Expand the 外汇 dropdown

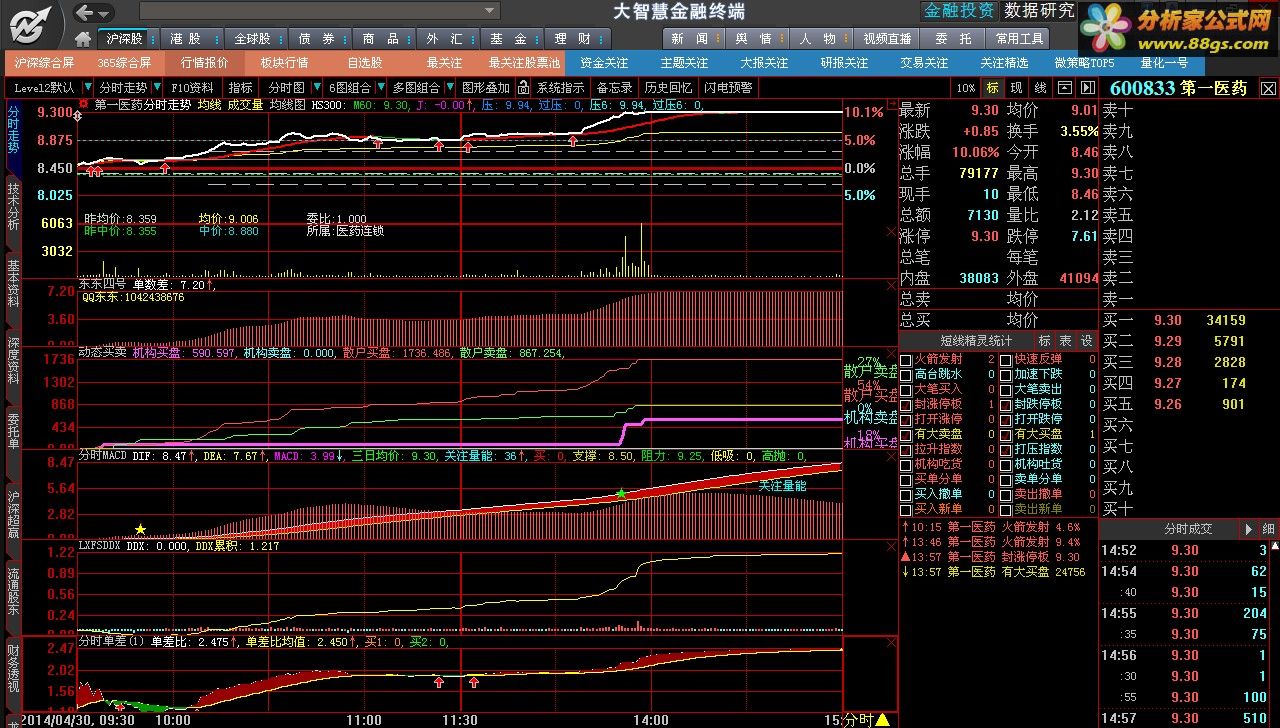[x=472, y=39]
